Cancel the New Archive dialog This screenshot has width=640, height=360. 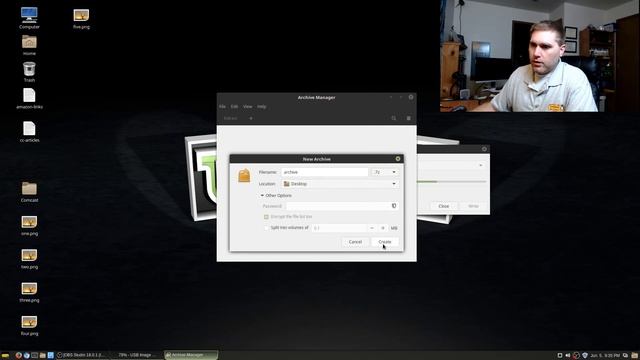[x=355, y=242]
